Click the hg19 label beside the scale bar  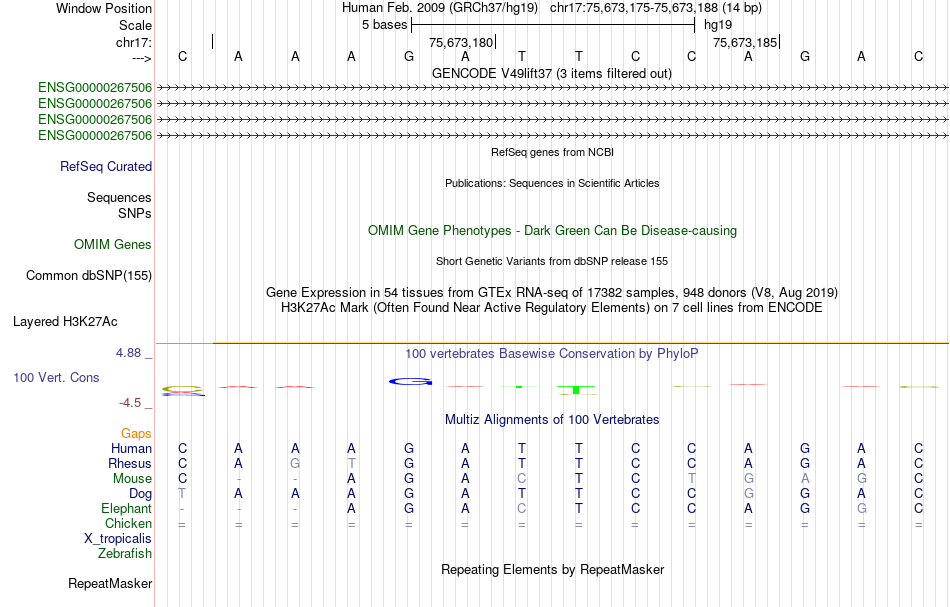(718, 25)
